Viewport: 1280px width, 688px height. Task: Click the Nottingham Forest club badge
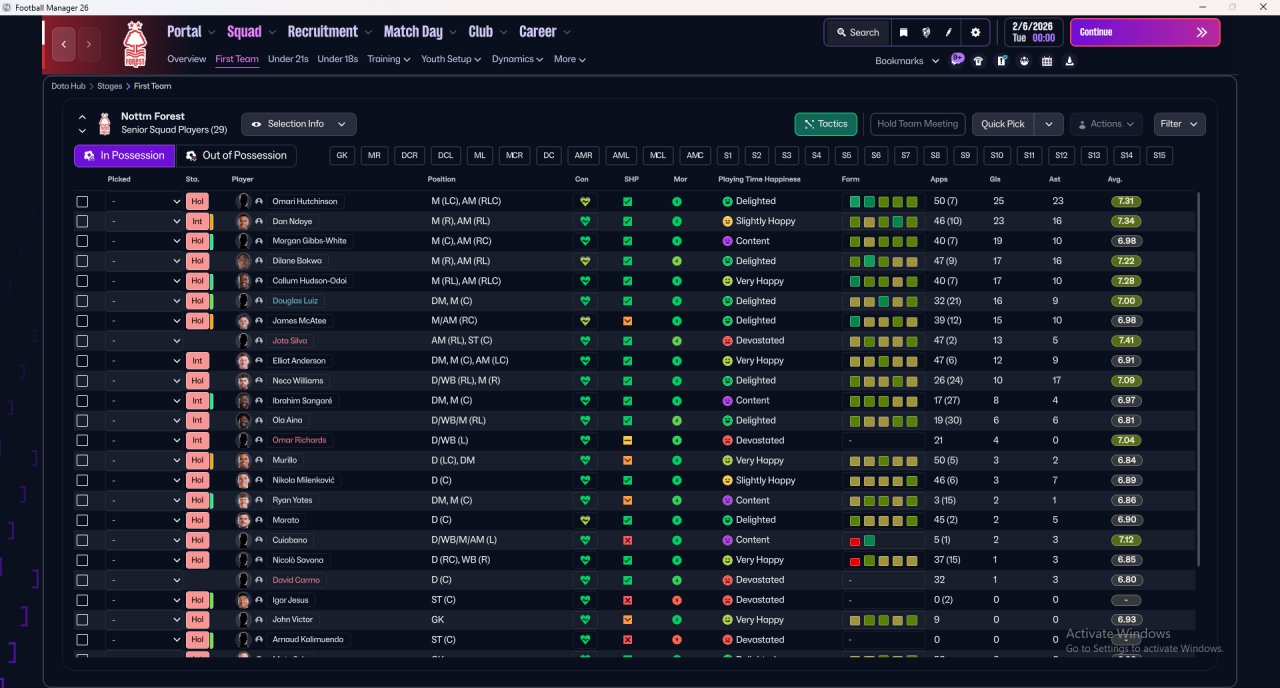point(134,44)
